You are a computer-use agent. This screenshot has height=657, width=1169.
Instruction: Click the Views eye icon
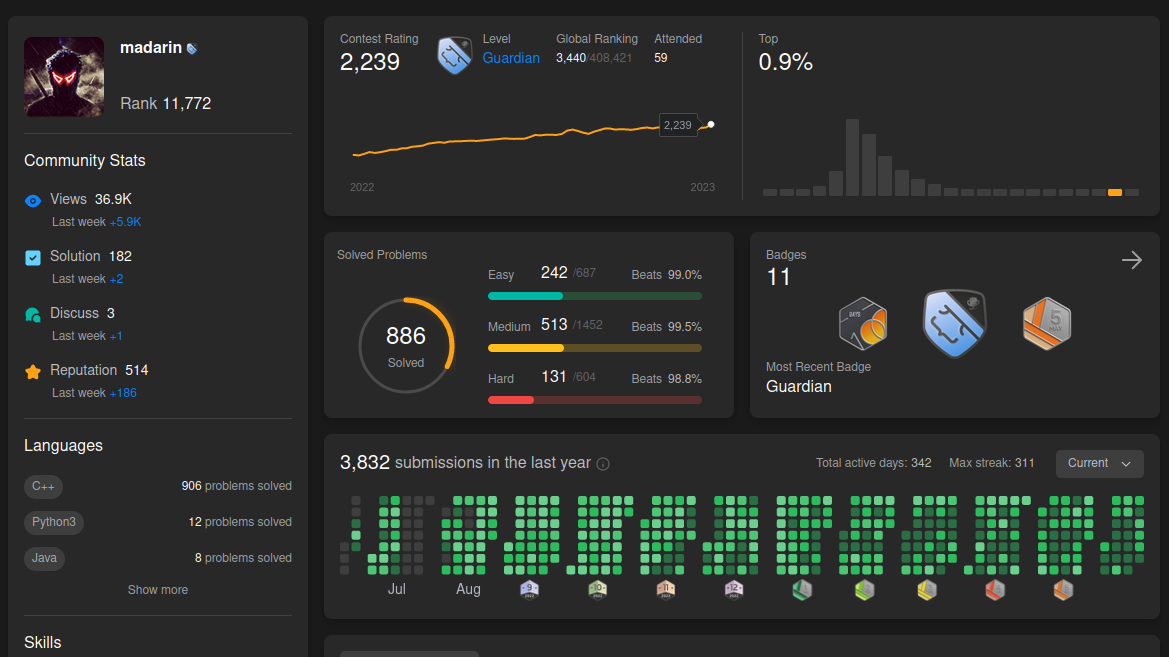(x=33, y=201)
